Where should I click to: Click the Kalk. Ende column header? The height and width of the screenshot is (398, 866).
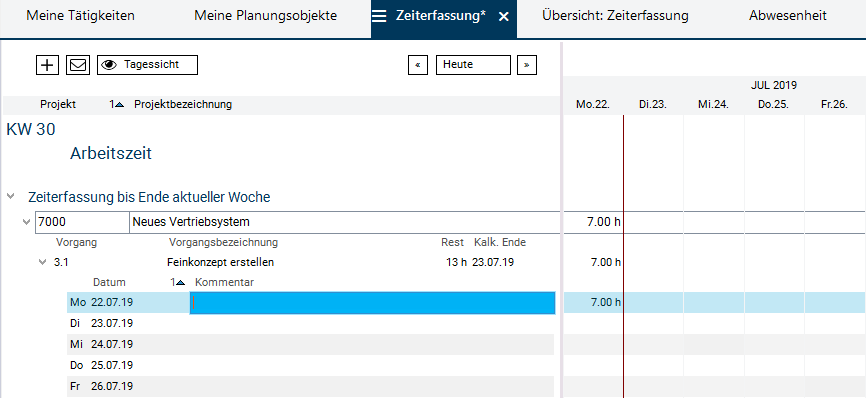(x=500, y=242)
